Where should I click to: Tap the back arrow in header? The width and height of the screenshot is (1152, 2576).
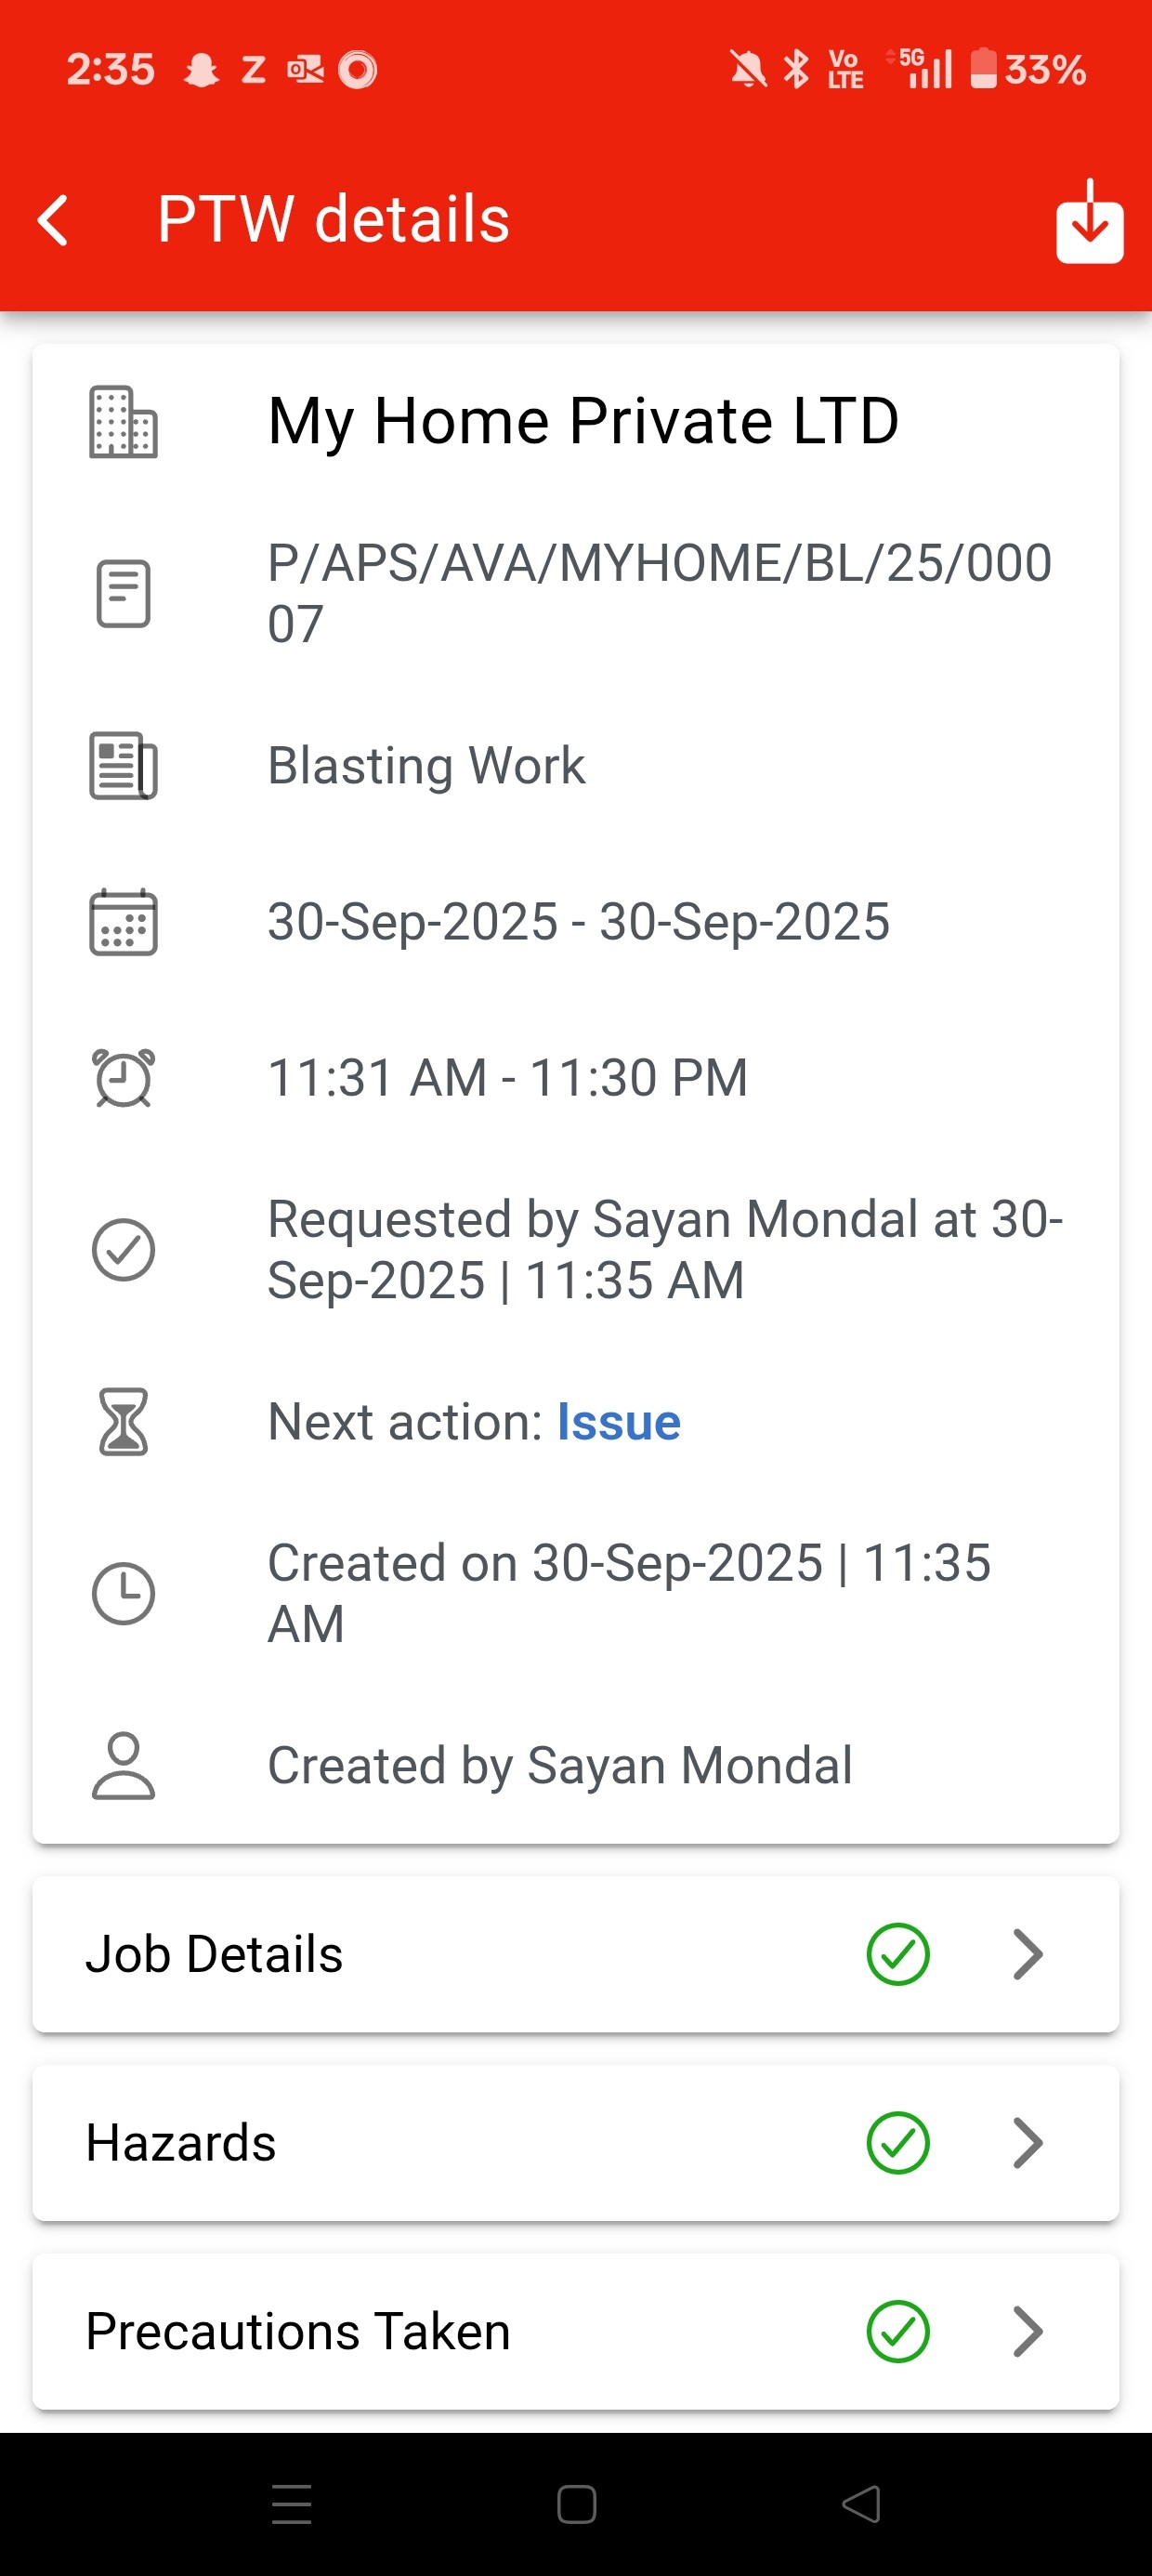pyautogui.click(x=54, y=220)
